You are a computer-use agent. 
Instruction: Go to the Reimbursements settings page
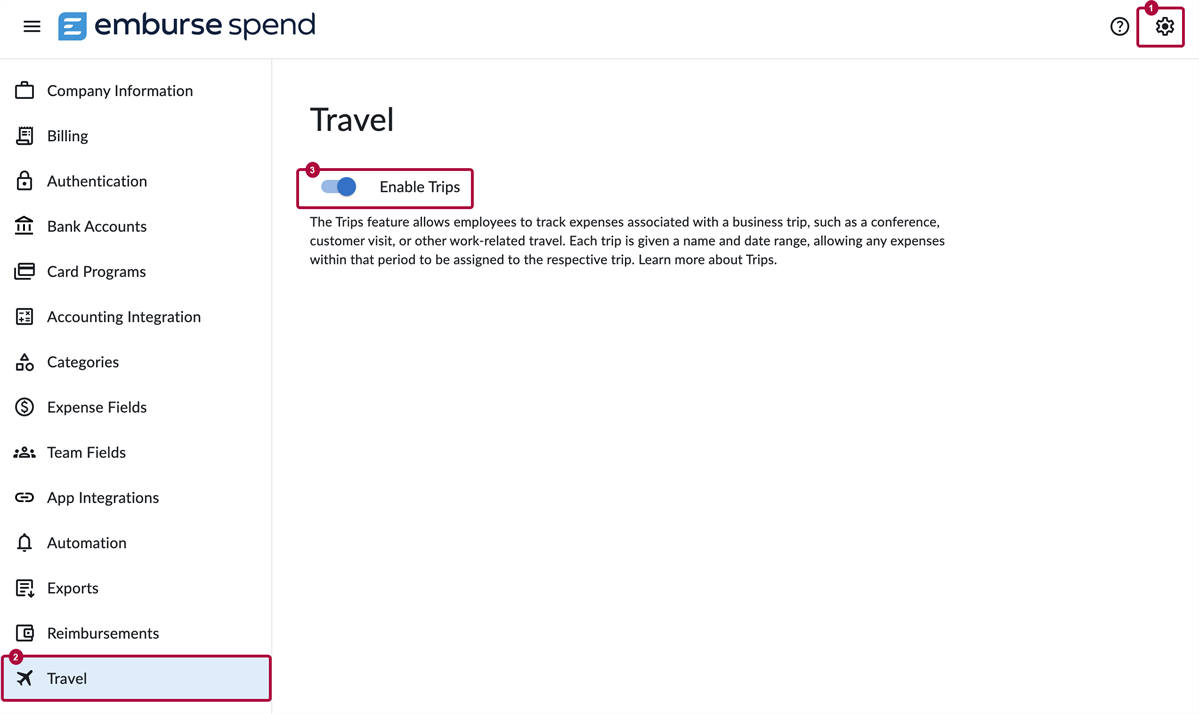tap(103, 632)
